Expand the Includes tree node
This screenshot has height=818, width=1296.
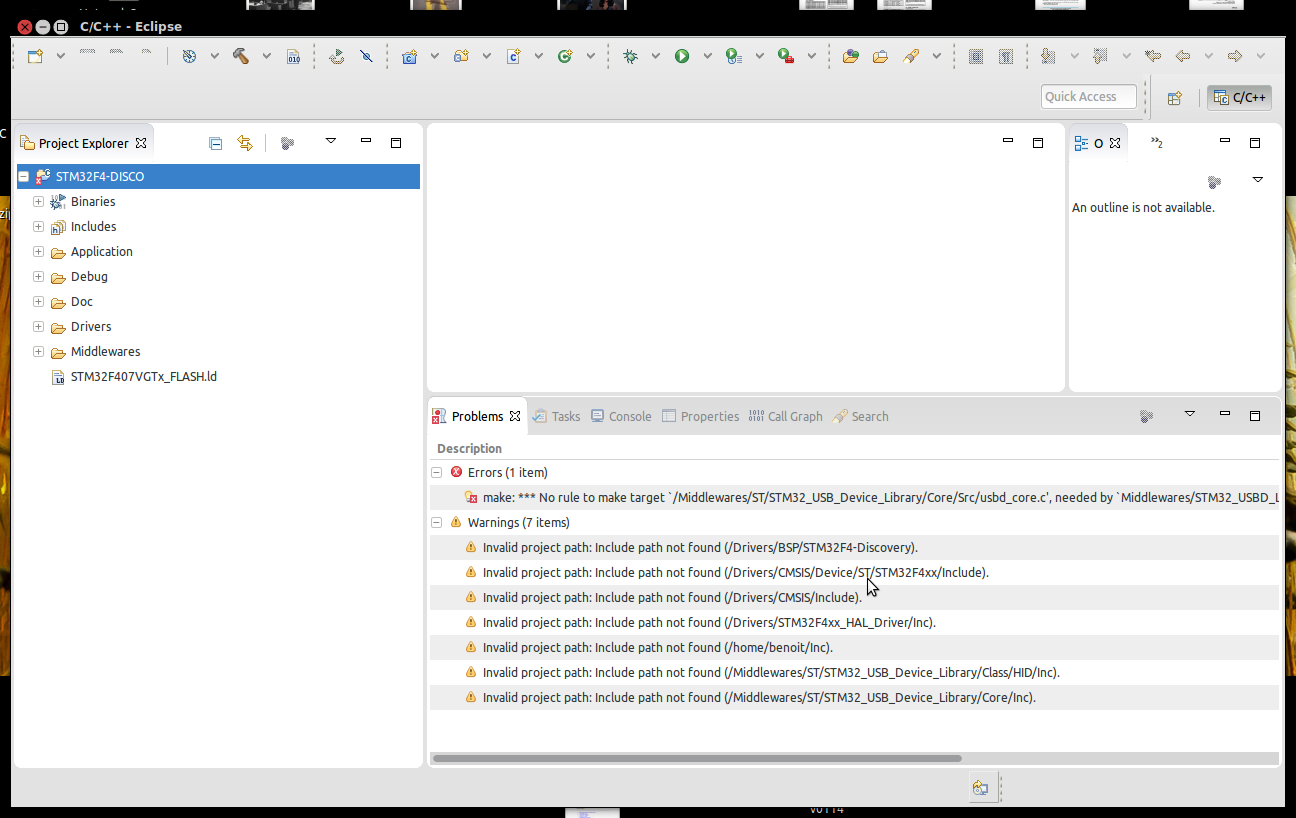[x=38, y=226]
